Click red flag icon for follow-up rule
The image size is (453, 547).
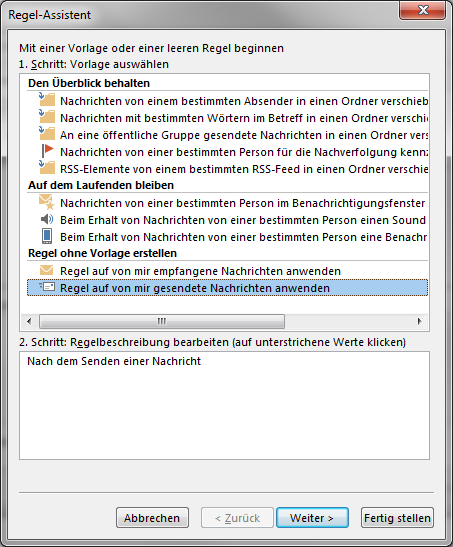47,151
